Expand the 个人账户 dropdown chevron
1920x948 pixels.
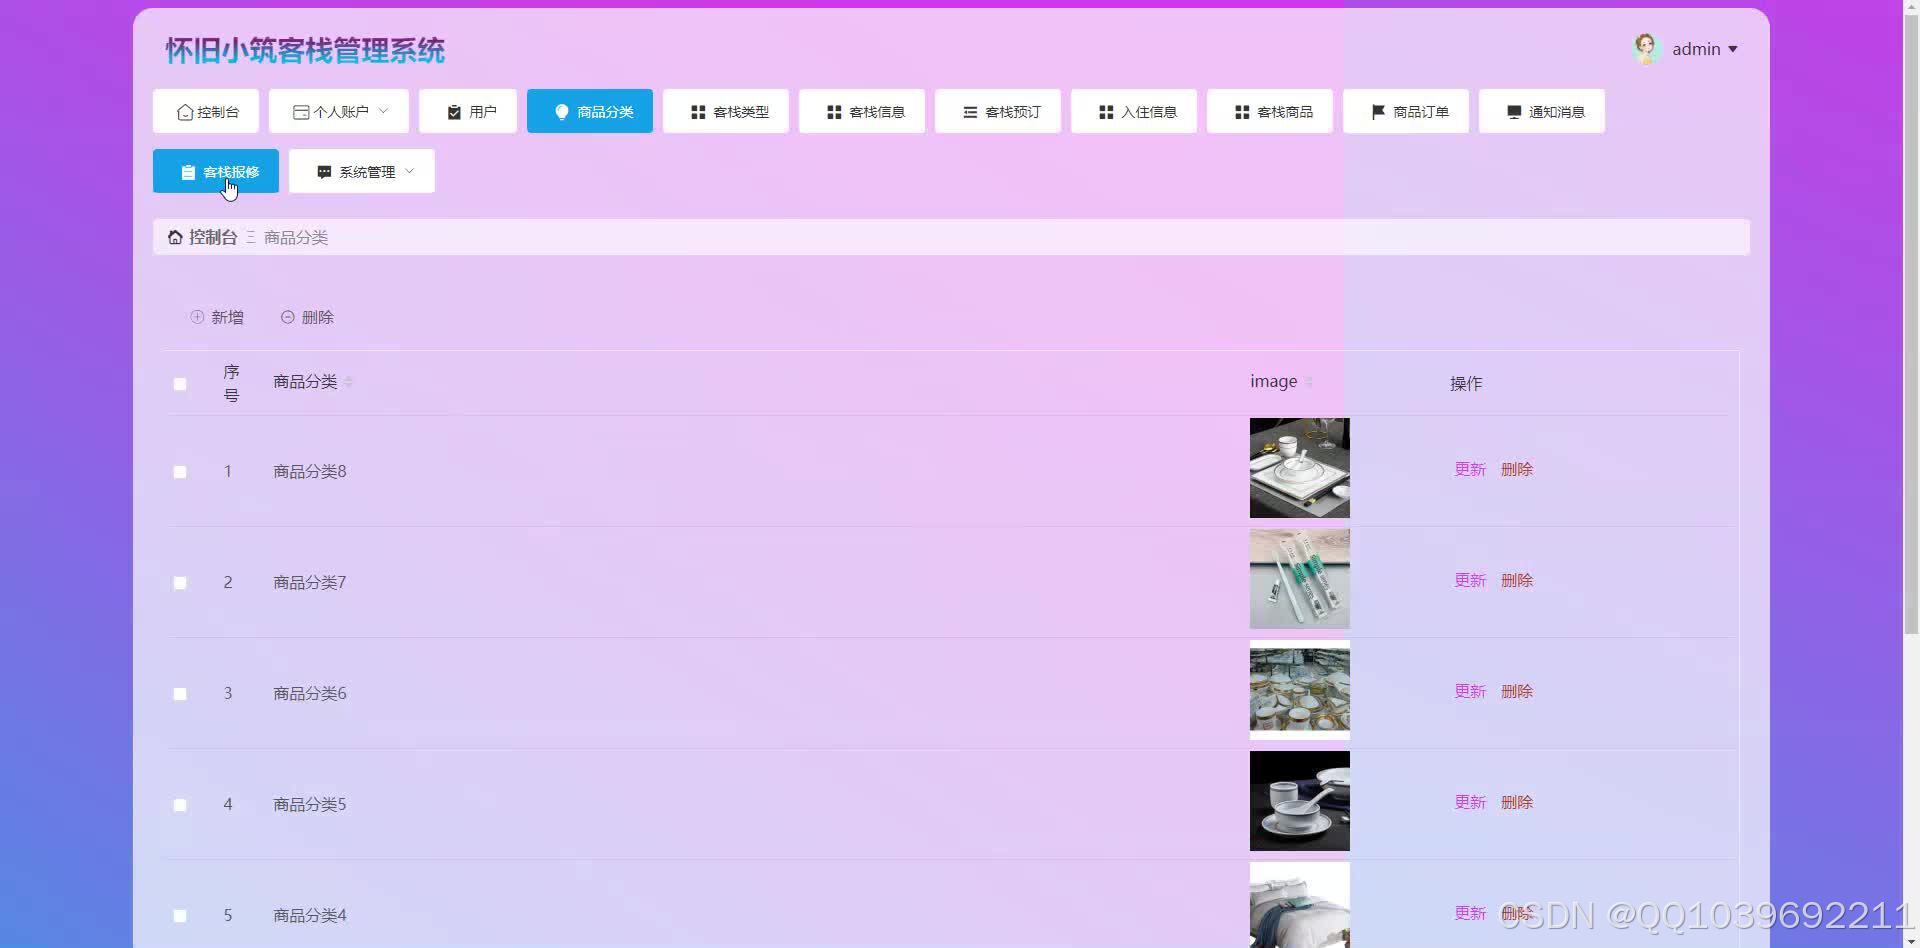tap(383, 111)
